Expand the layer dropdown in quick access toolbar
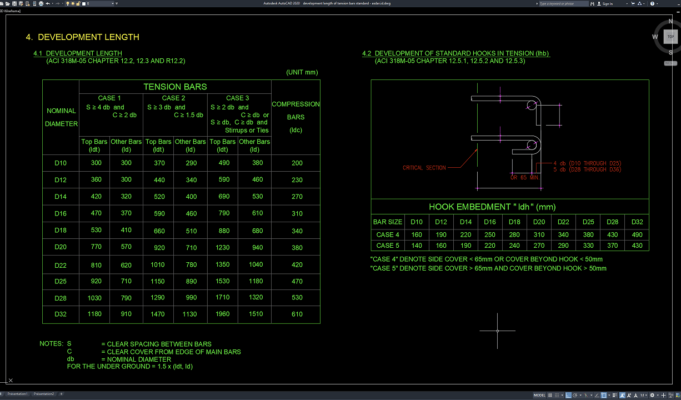This screenshot has width=681, height=400. [112, 3]
